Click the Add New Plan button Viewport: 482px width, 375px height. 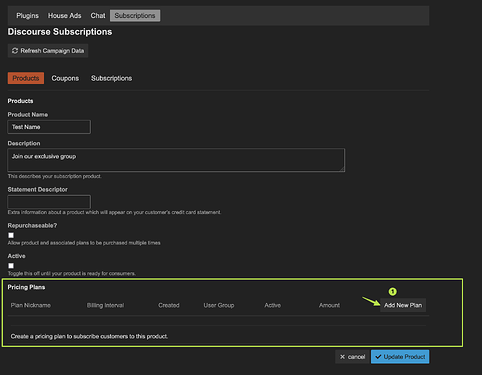click(403, 305)
